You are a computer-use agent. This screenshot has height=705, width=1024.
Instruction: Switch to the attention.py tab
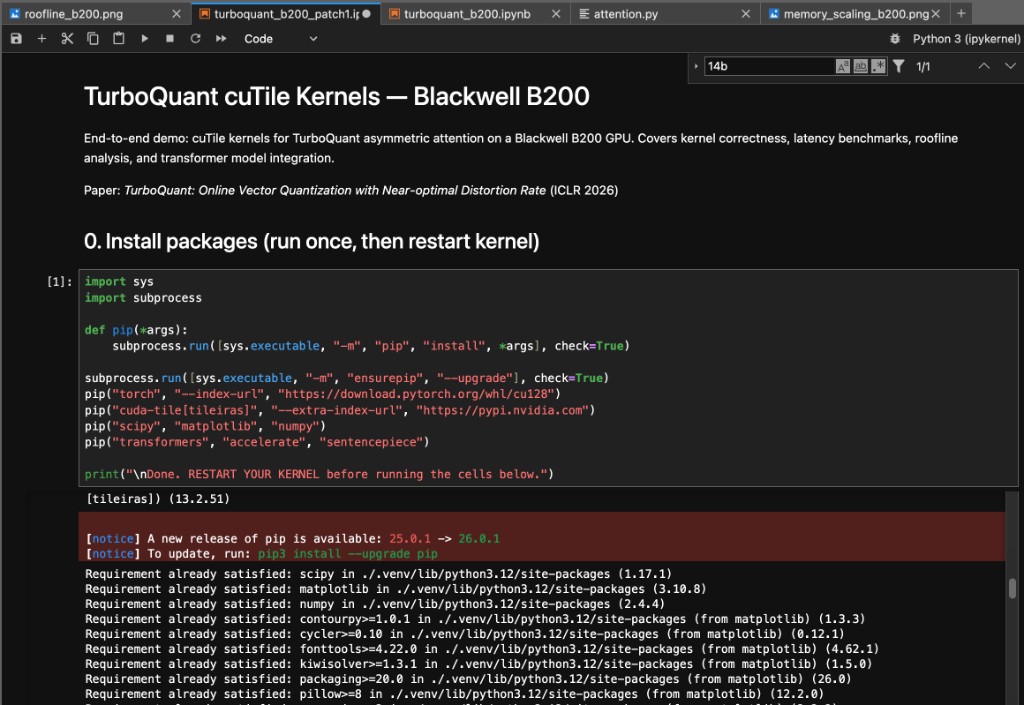pos(625,14)
